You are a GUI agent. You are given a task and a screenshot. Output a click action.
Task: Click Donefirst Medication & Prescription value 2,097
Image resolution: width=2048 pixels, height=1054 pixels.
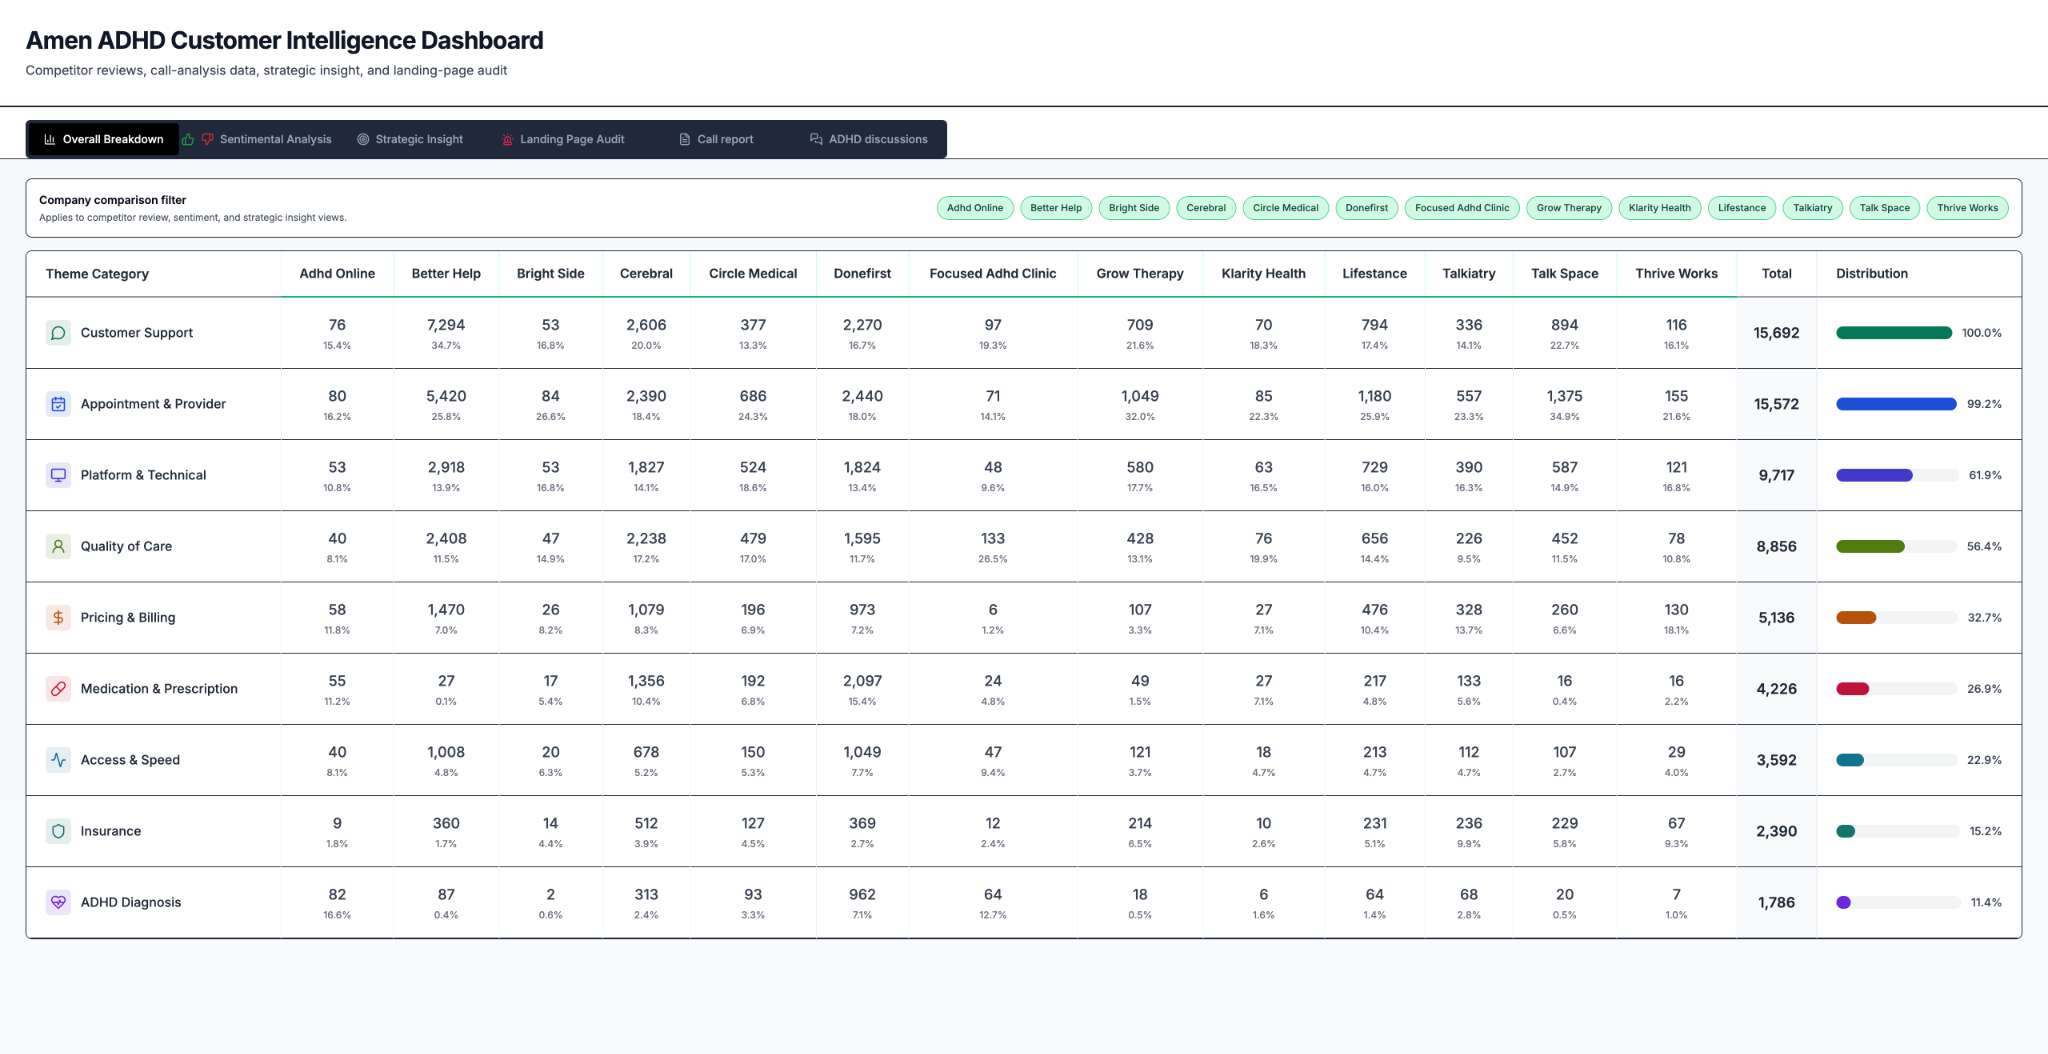tap(862, 681)
